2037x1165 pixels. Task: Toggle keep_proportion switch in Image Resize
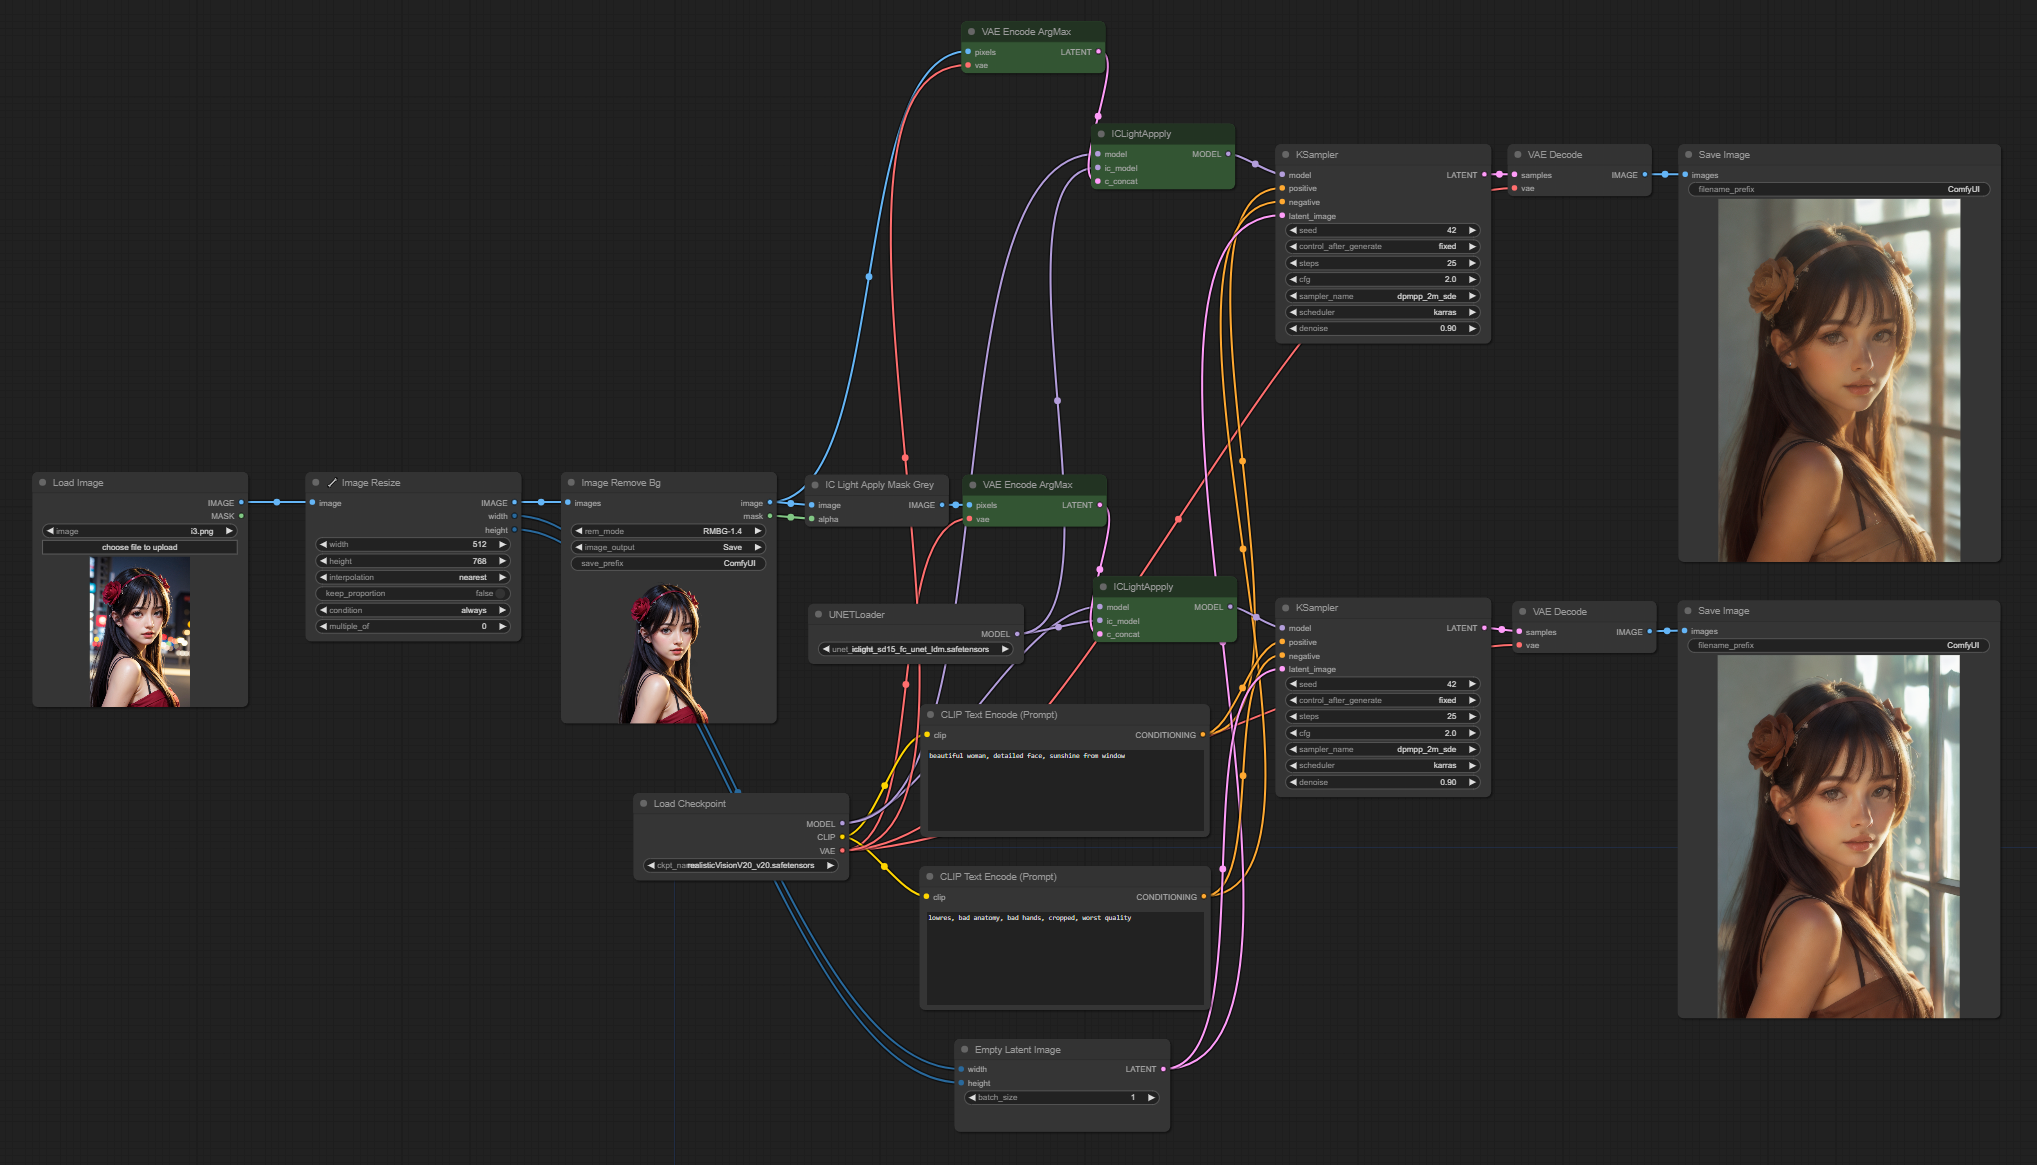coord(502,594)
